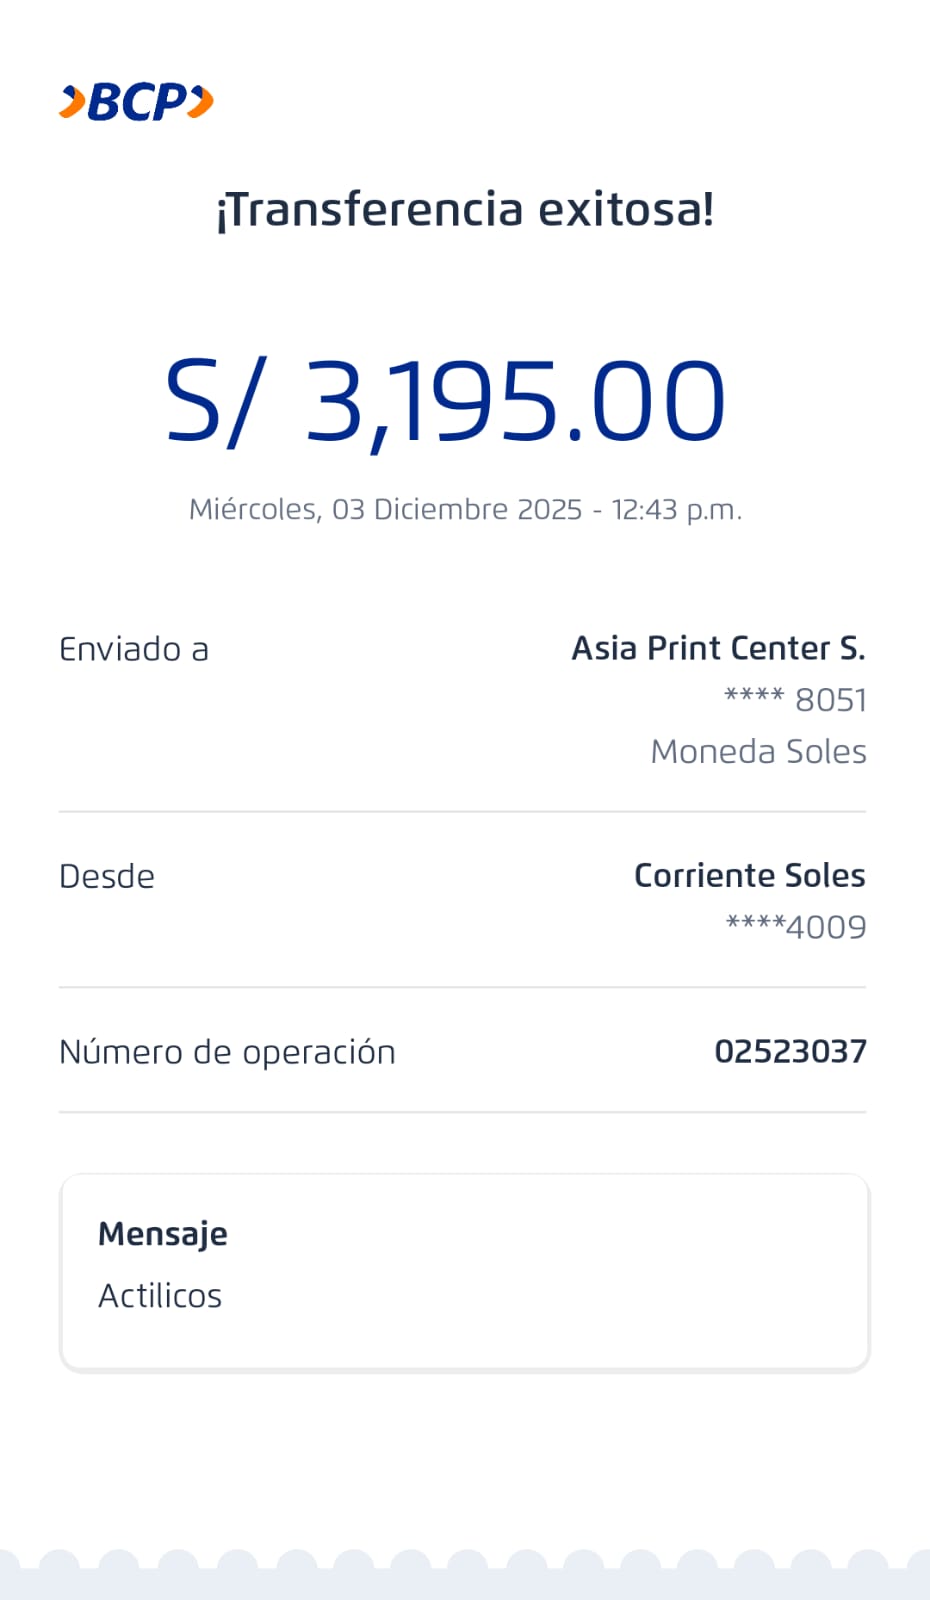
Task: Click the right orange chevron in the BCP logo
Action: (201, 102)
